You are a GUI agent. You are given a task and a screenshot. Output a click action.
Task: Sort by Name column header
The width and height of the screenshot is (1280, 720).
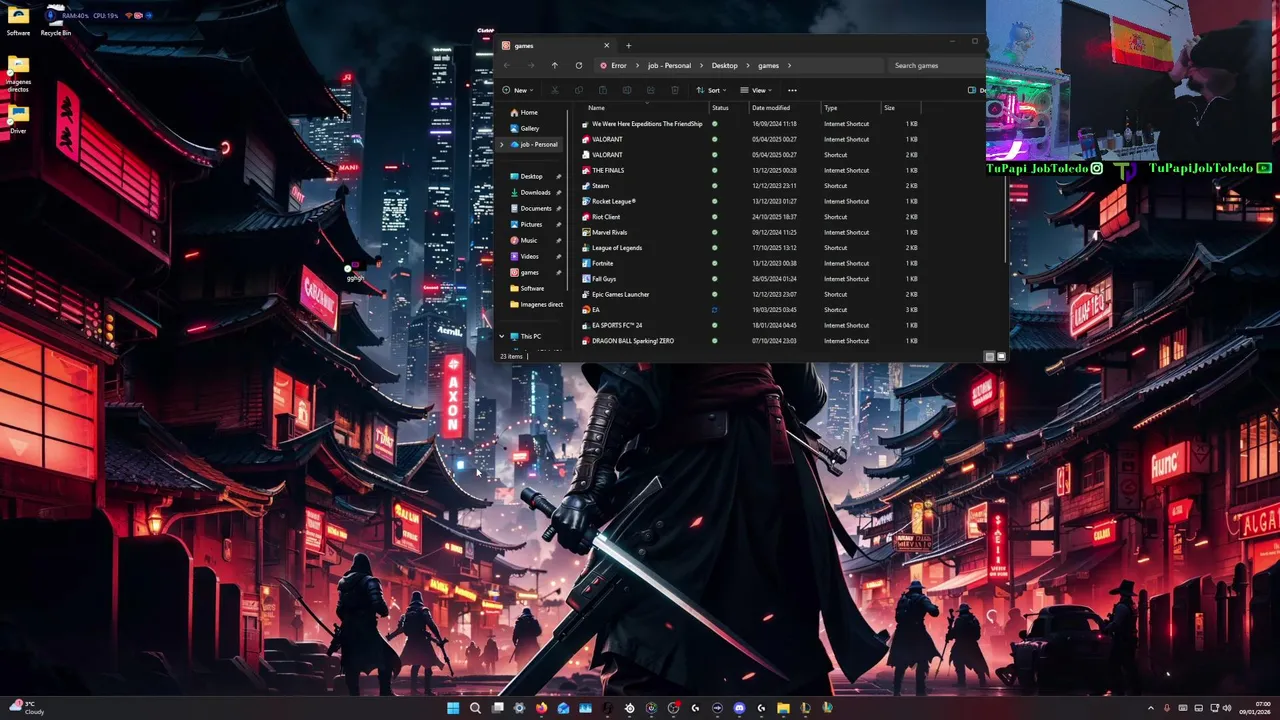[596, 108]
